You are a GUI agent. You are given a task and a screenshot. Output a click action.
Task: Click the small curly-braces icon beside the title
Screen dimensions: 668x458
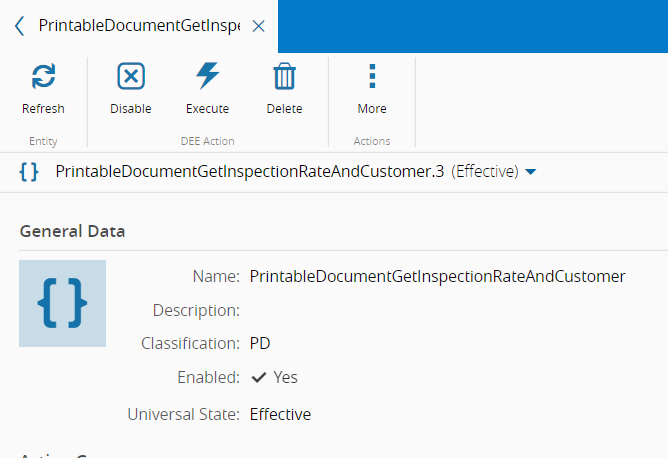coord(29,172)
